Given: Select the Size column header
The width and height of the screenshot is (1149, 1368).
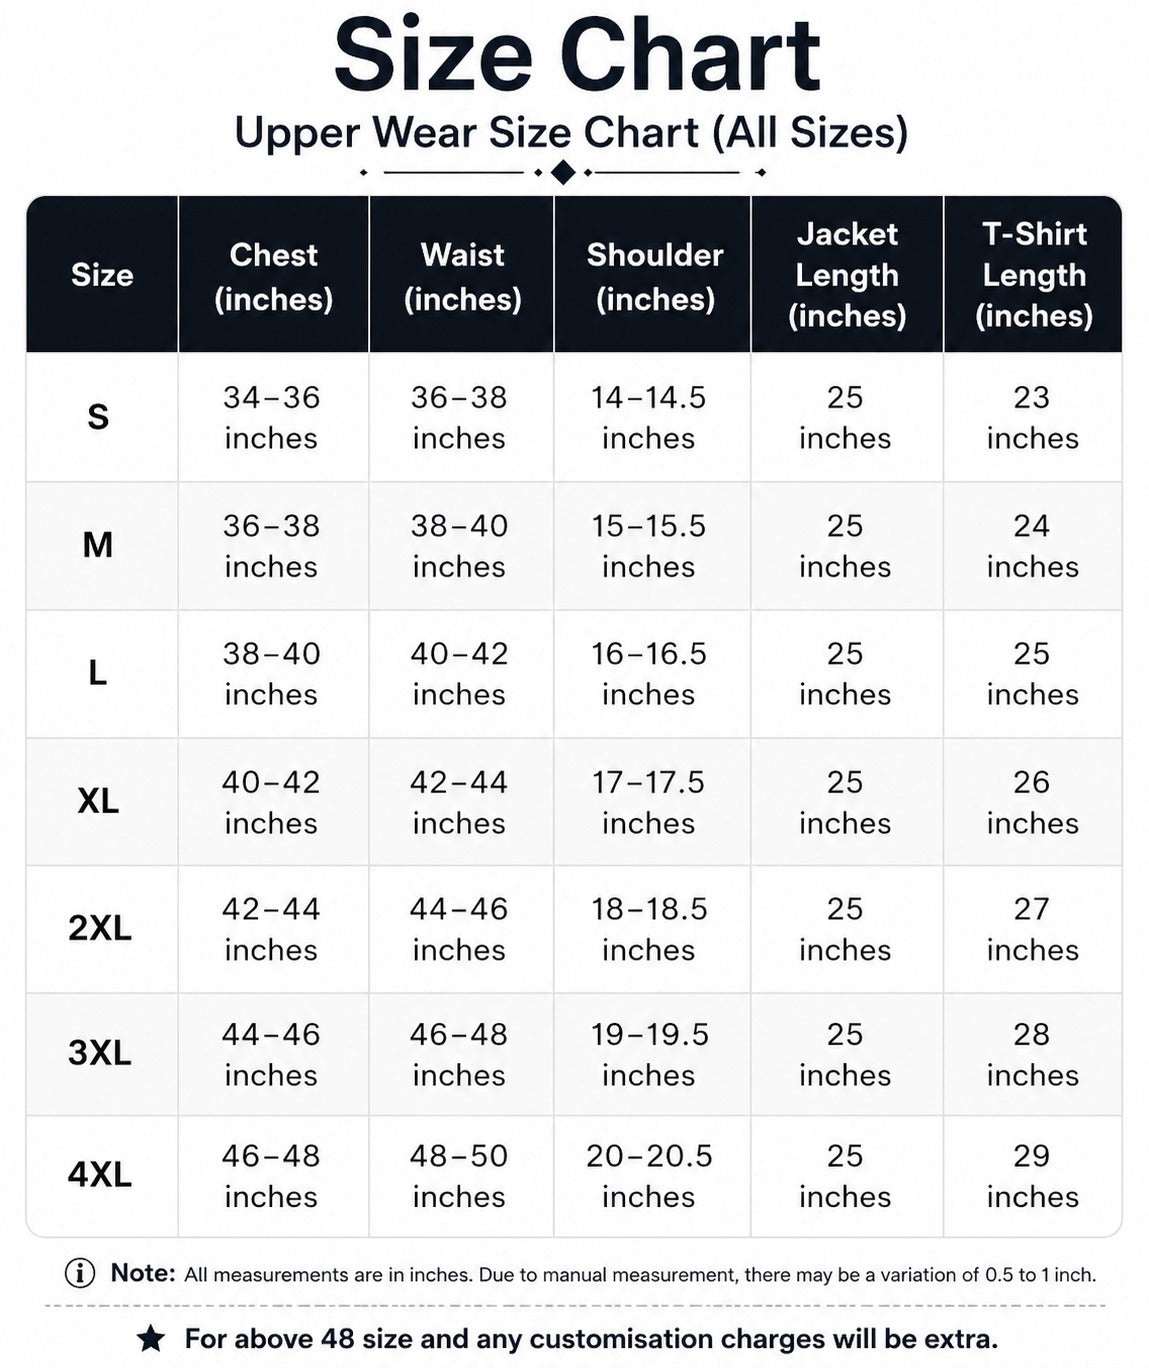Looking at the screenshot, I should [102, 275].
